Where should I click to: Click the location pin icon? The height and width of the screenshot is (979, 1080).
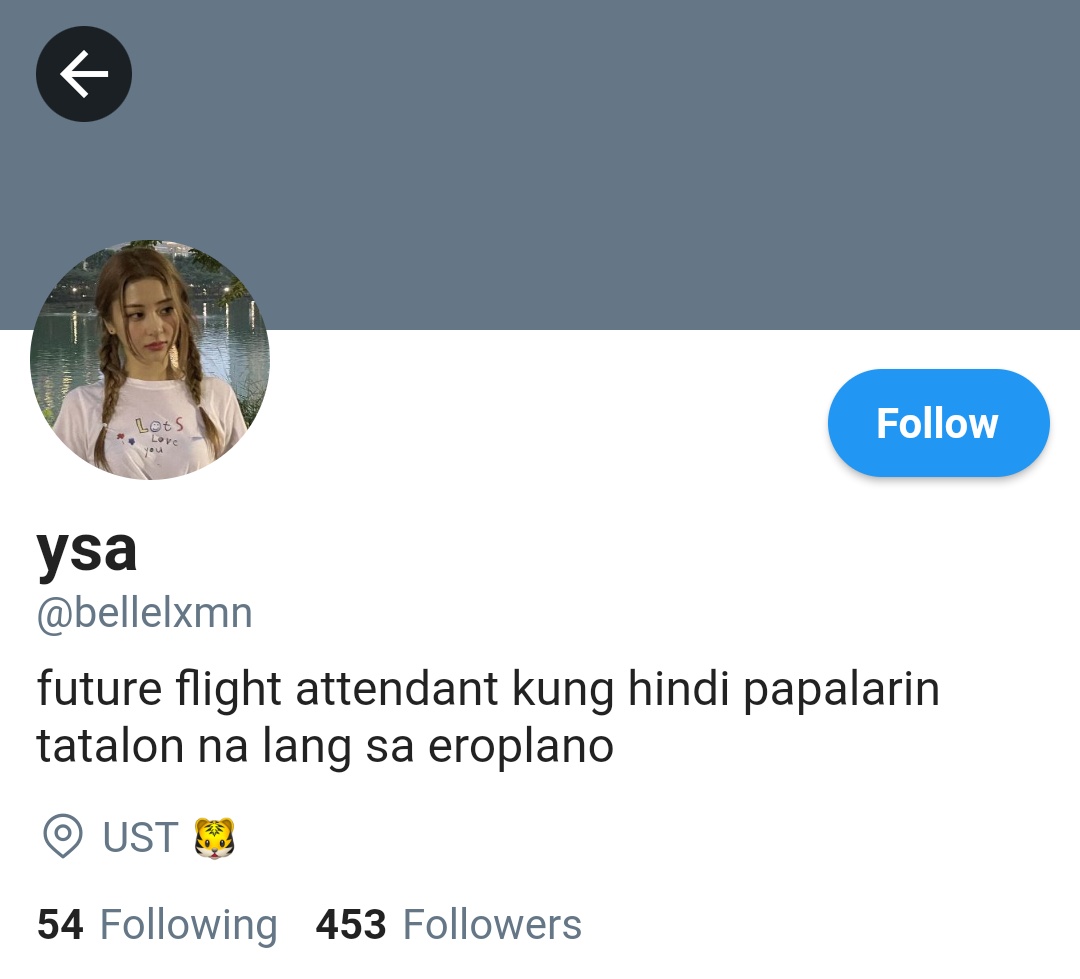point(63,836)
